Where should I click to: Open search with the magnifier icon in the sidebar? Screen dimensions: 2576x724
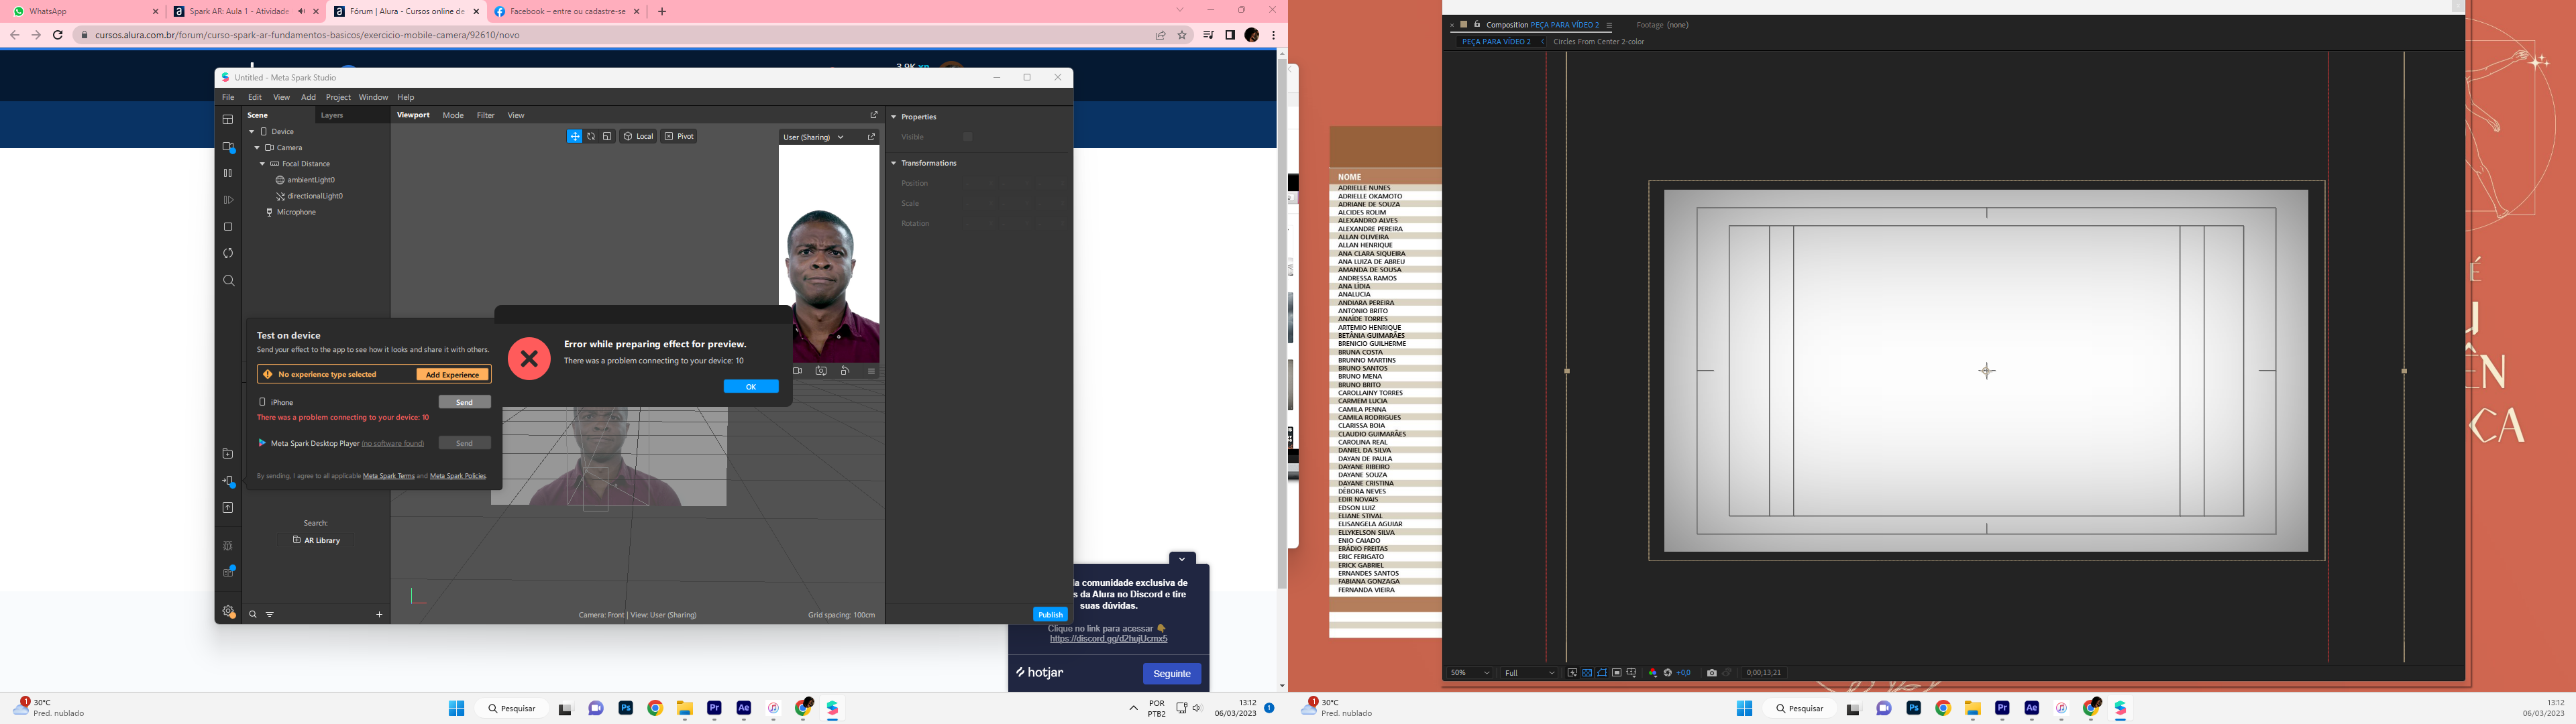tap(228, 281)
